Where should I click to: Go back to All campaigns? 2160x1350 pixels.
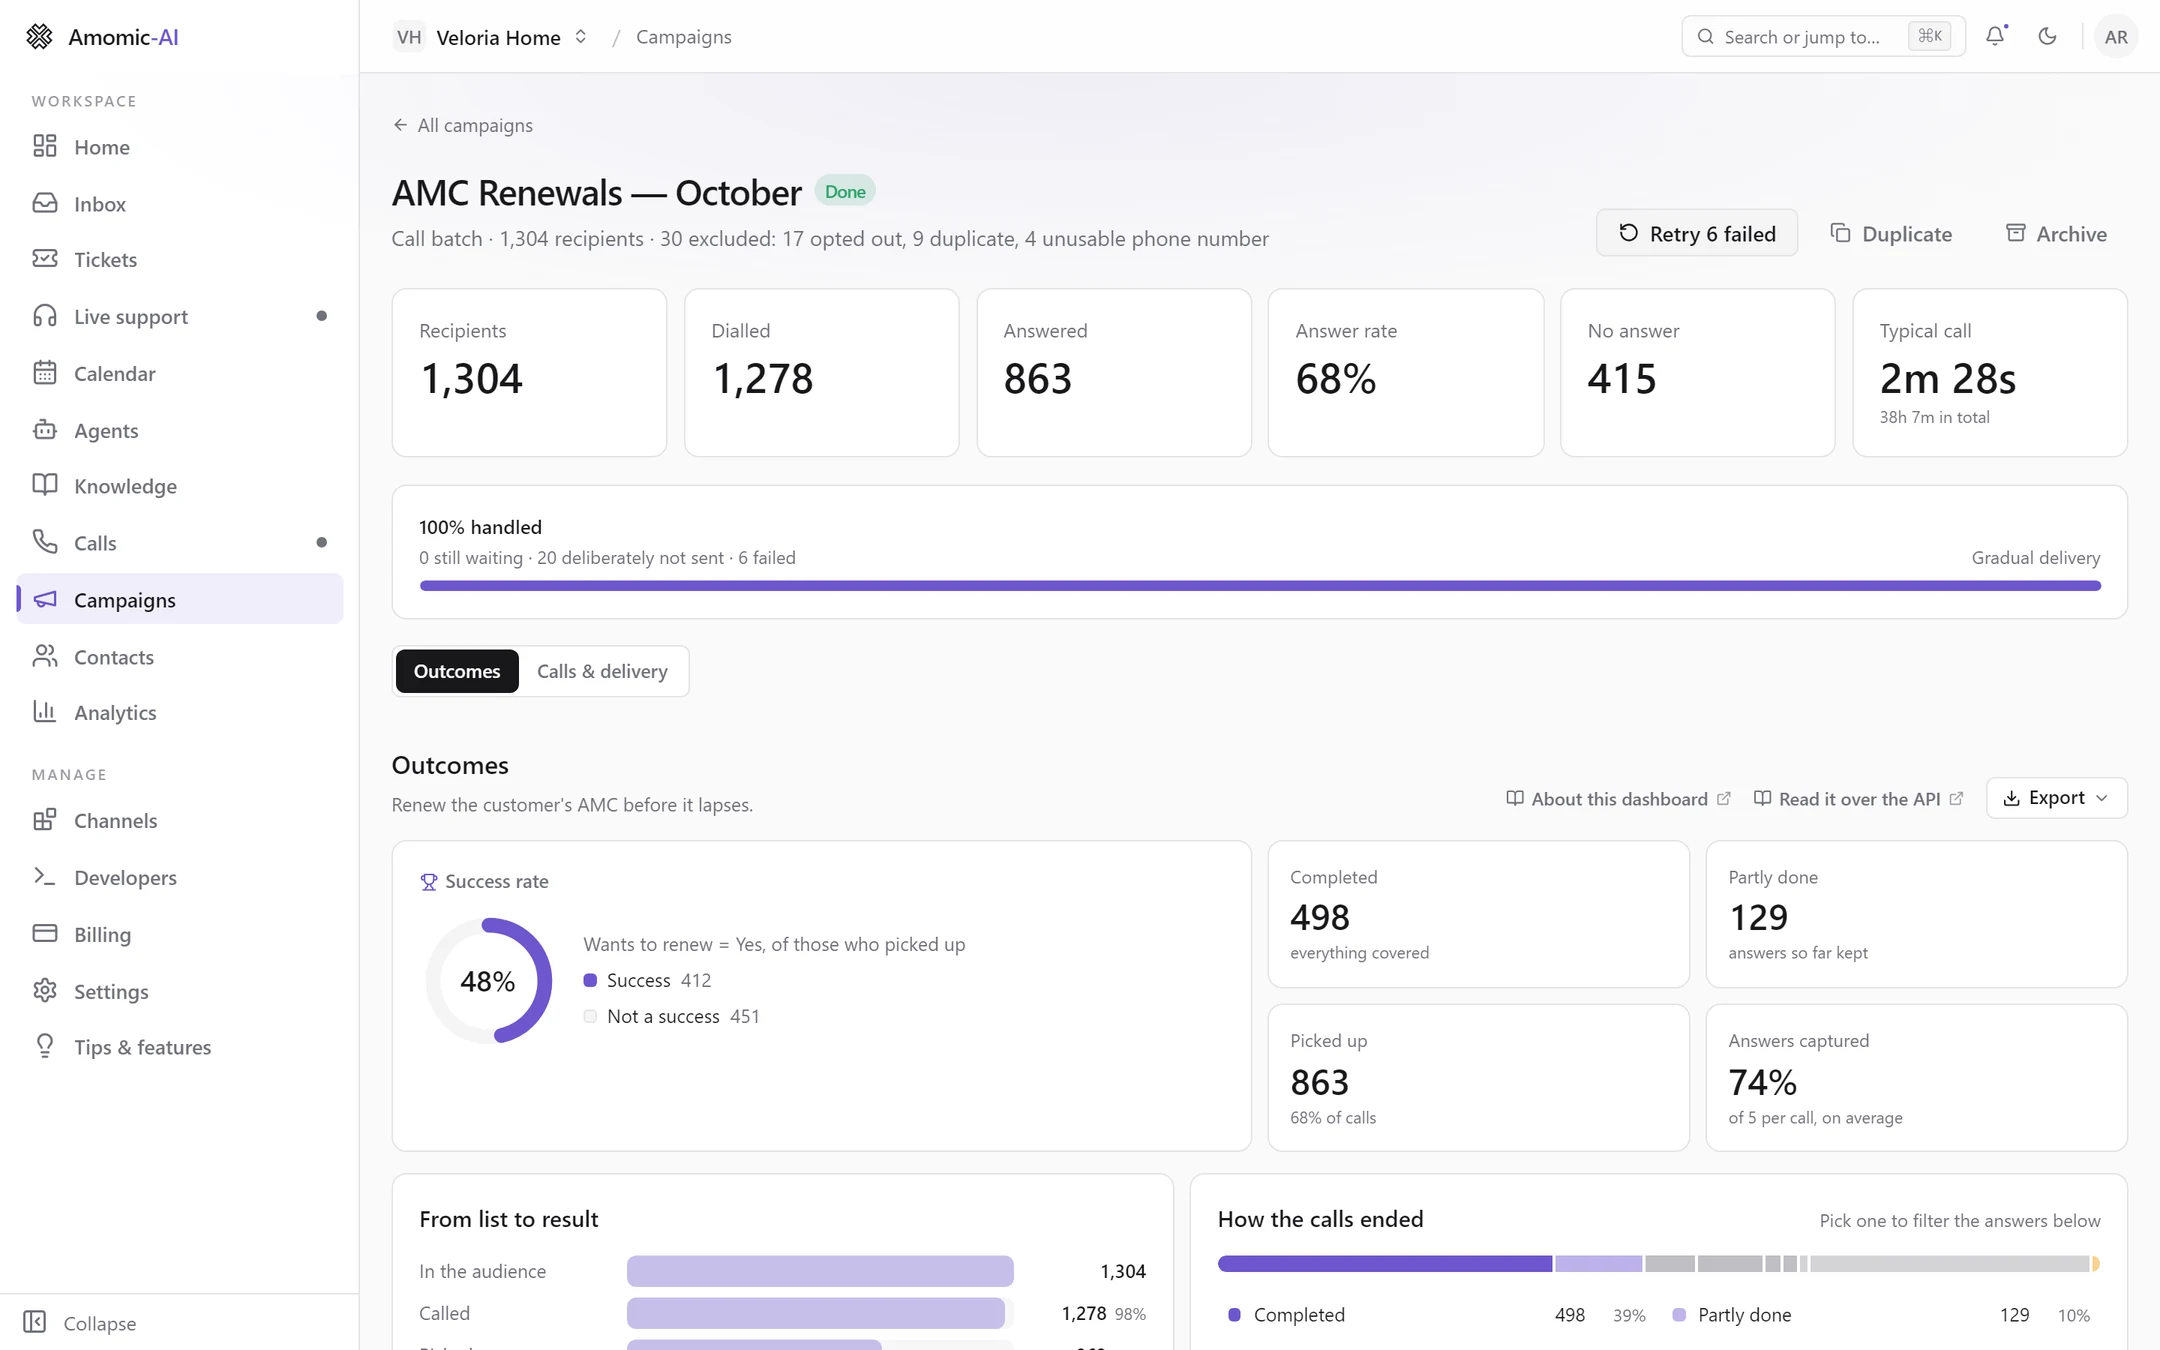[x=463, y=125]
